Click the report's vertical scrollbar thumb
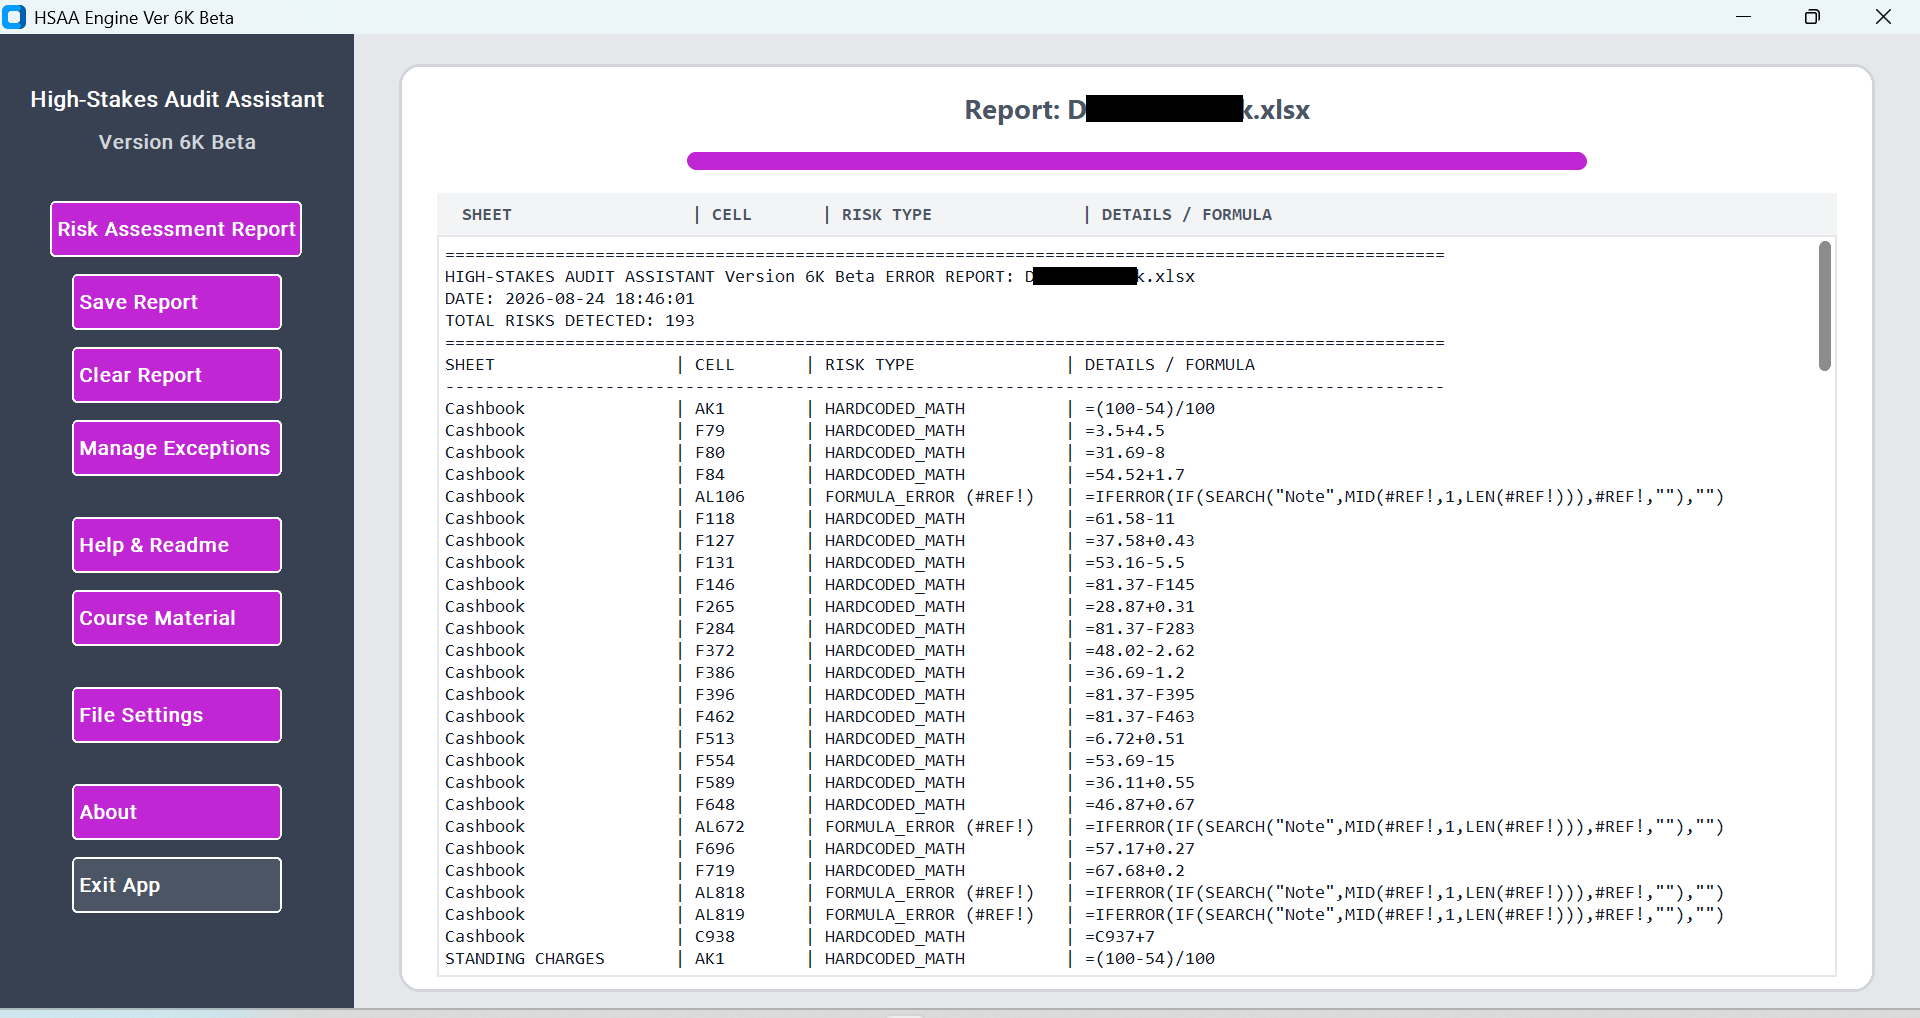 [x=1825, y=306]
